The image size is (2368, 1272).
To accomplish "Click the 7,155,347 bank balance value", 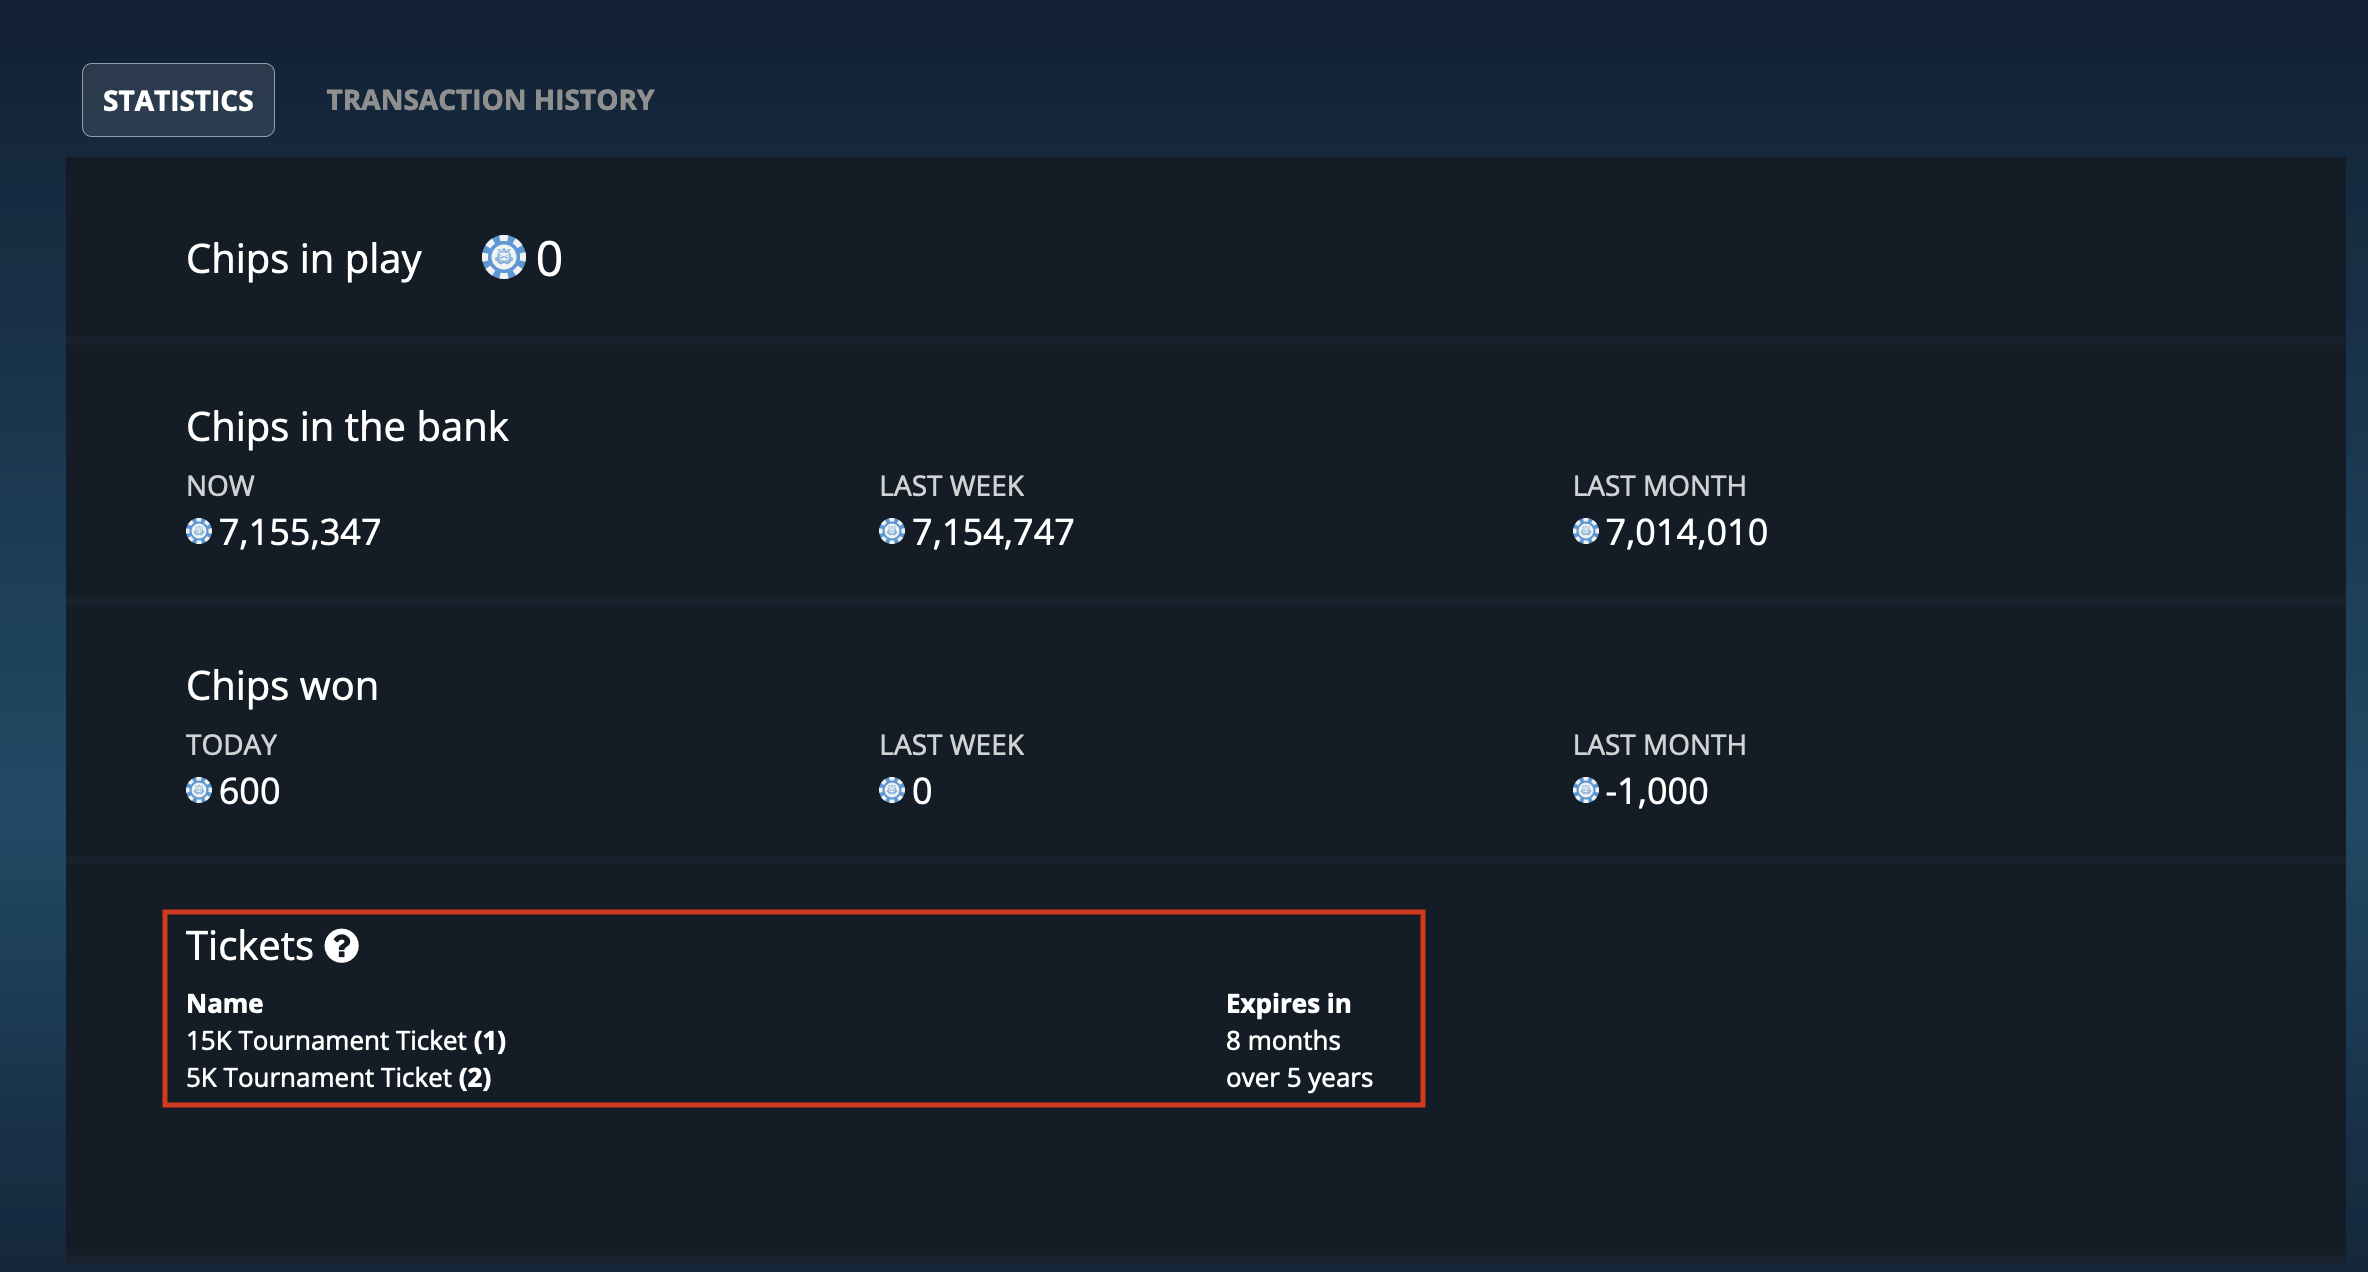I will [300, 532].
